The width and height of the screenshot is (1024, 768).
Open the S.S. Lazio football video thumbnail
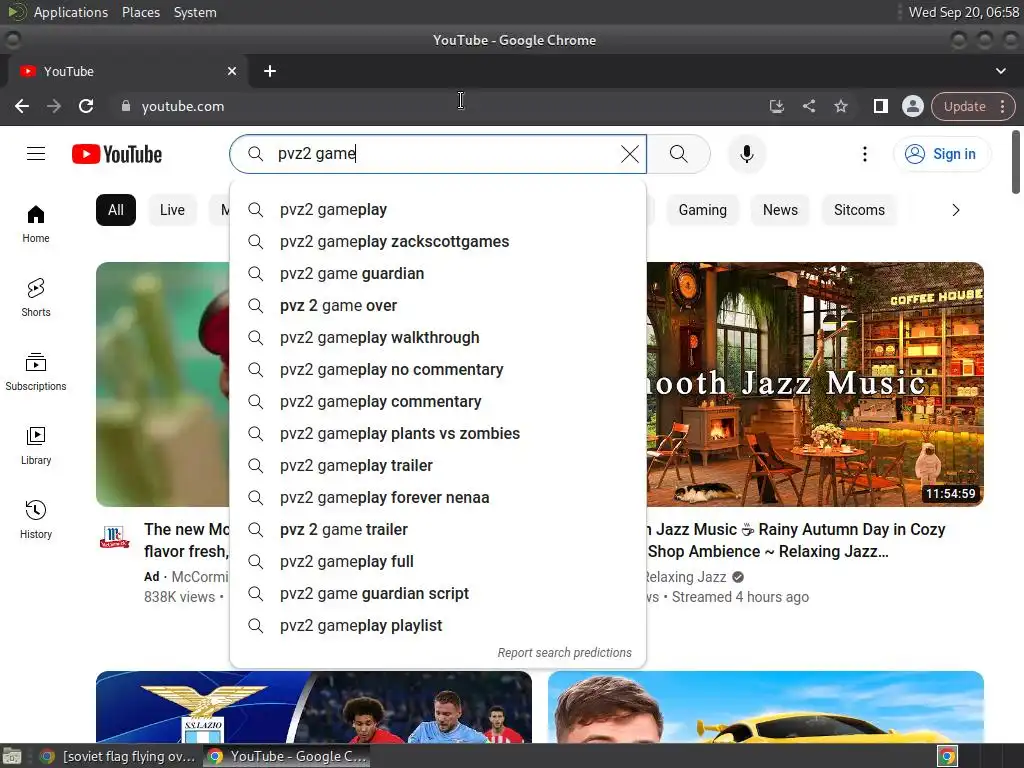click(x=313, y=707)
